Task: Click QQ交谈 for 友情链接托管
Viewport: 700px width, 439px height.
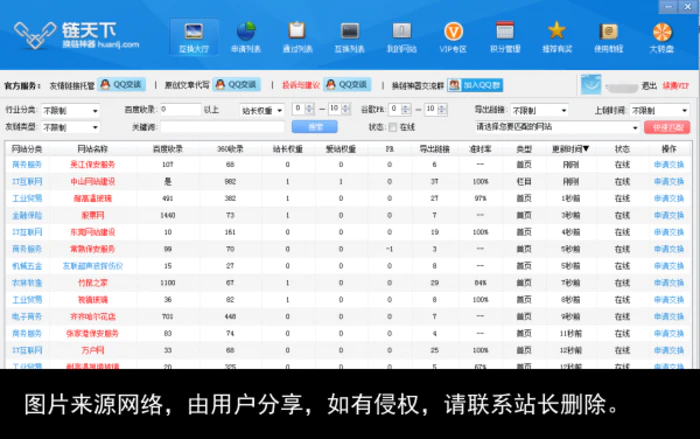Action: point(121,84)
